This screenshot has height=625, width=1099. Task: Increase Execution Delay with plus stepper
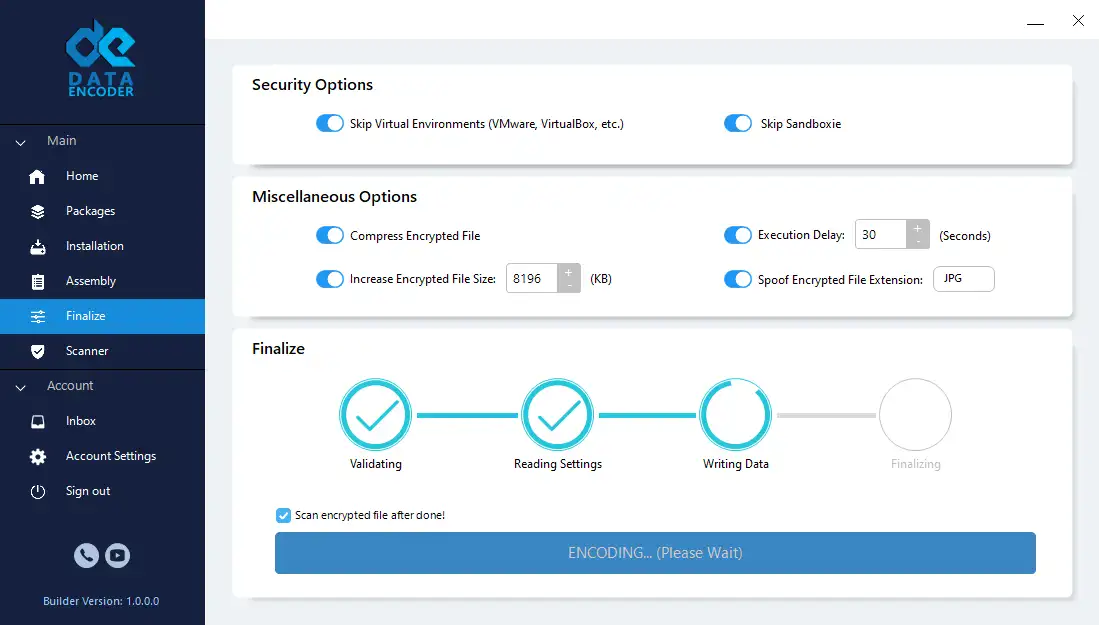point(917,228)
